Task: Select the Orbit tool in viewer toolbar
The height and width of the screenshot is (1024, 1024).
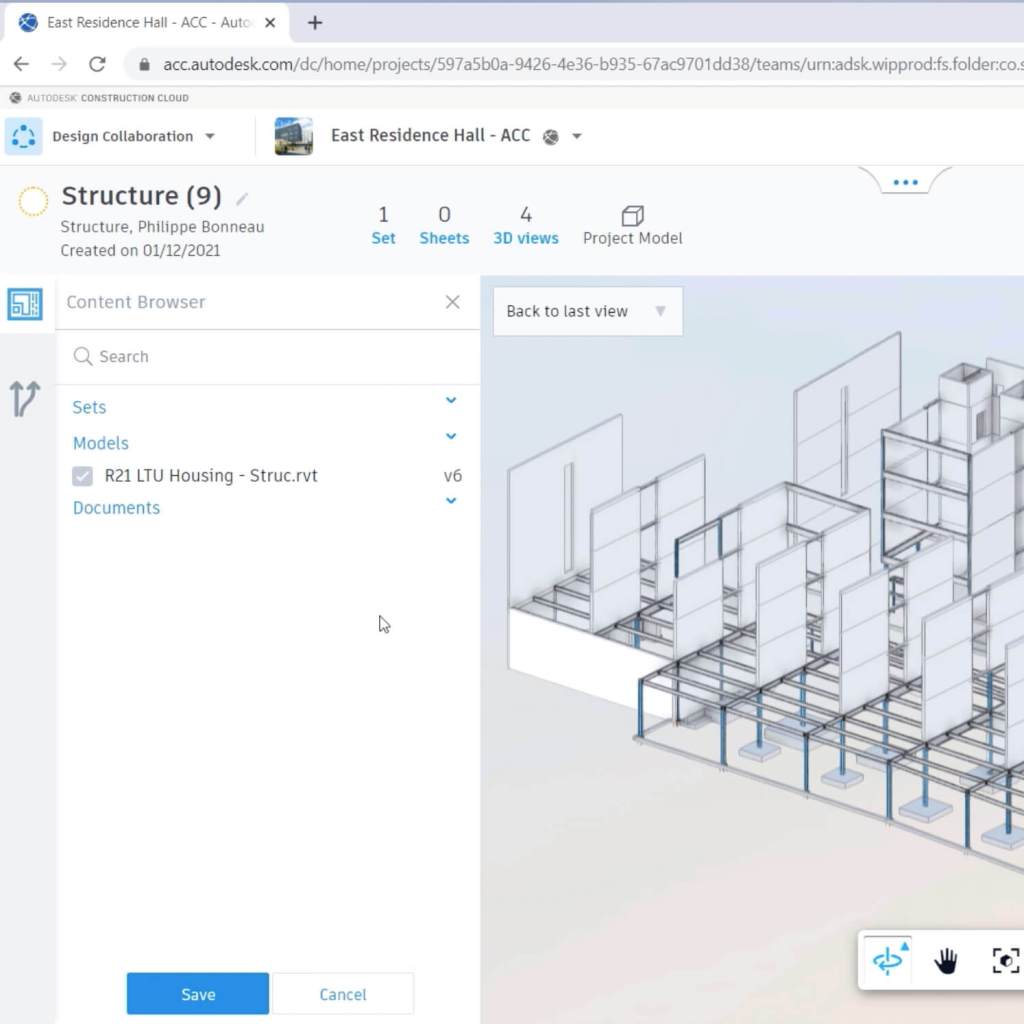Action: (888, 961)
